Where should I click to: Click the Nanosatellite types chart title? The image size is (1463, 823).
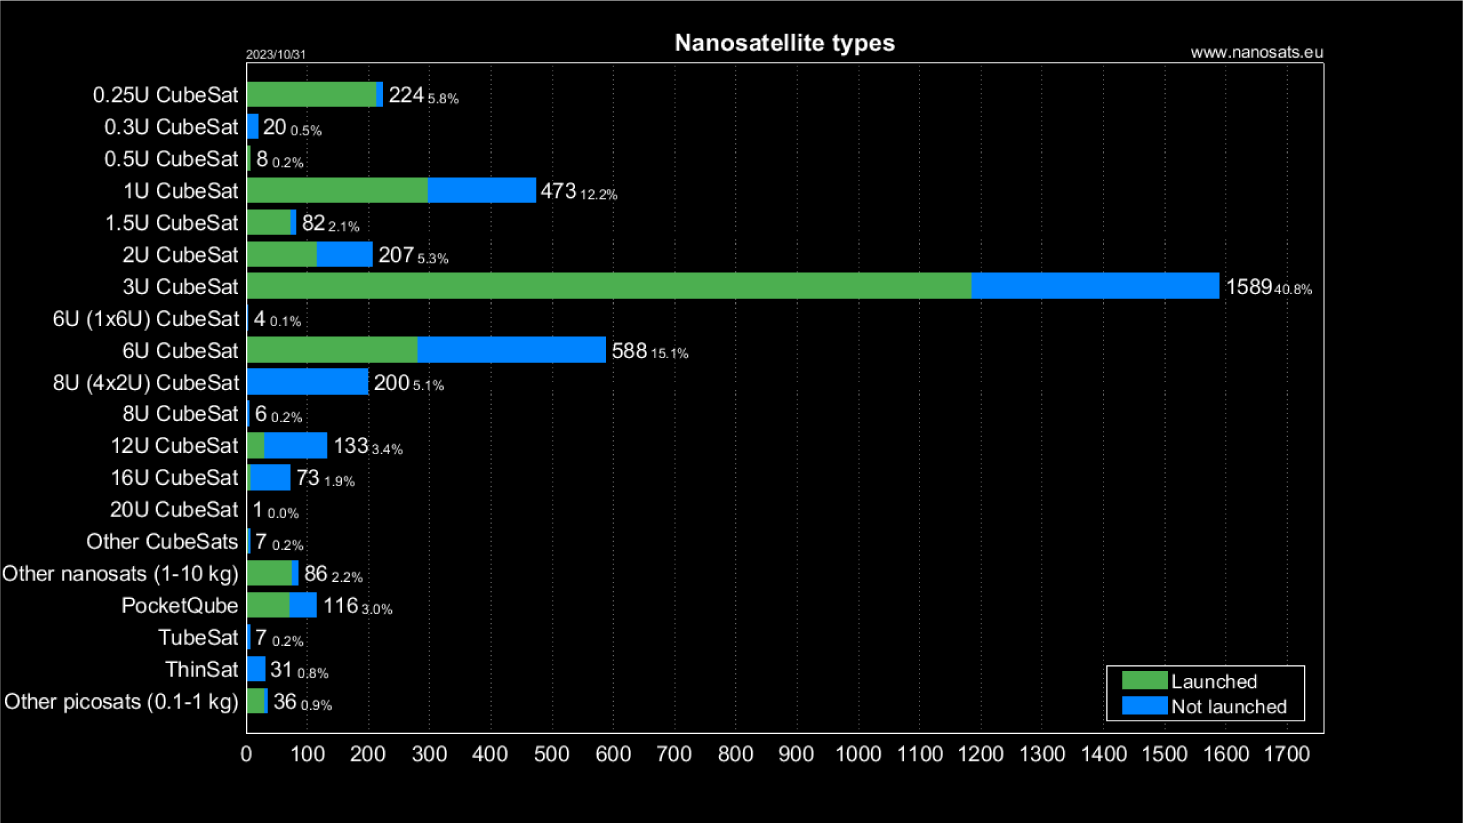click(x=785, y=43)
